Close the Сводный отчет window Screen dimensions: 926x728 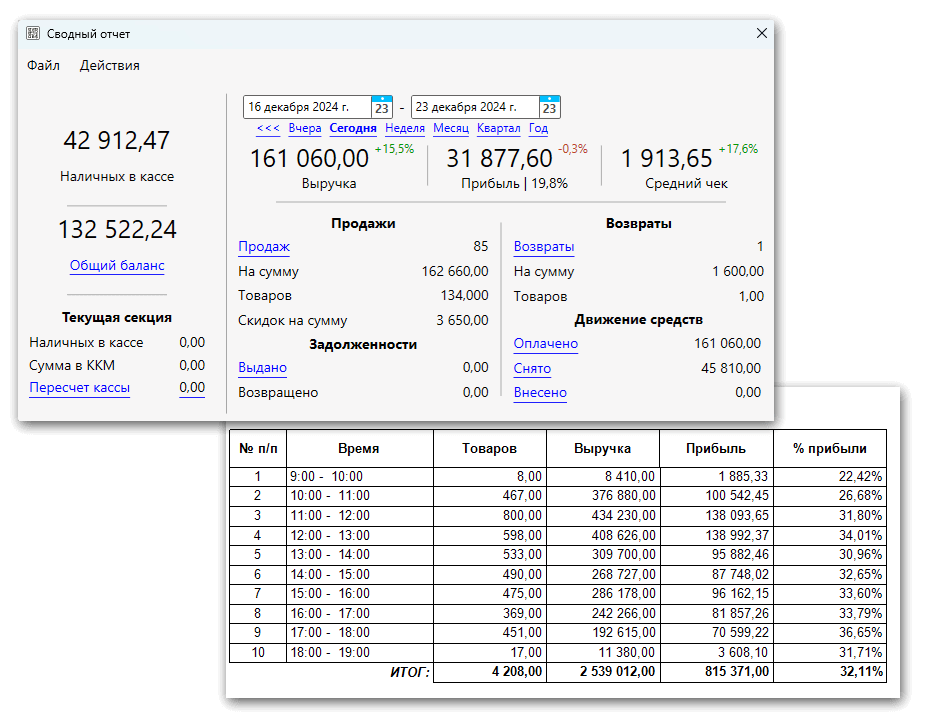(761, 34)
